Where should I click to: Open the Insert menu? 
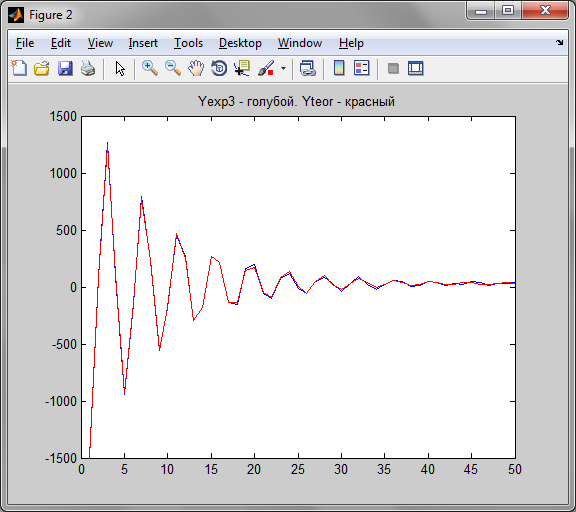143,43
